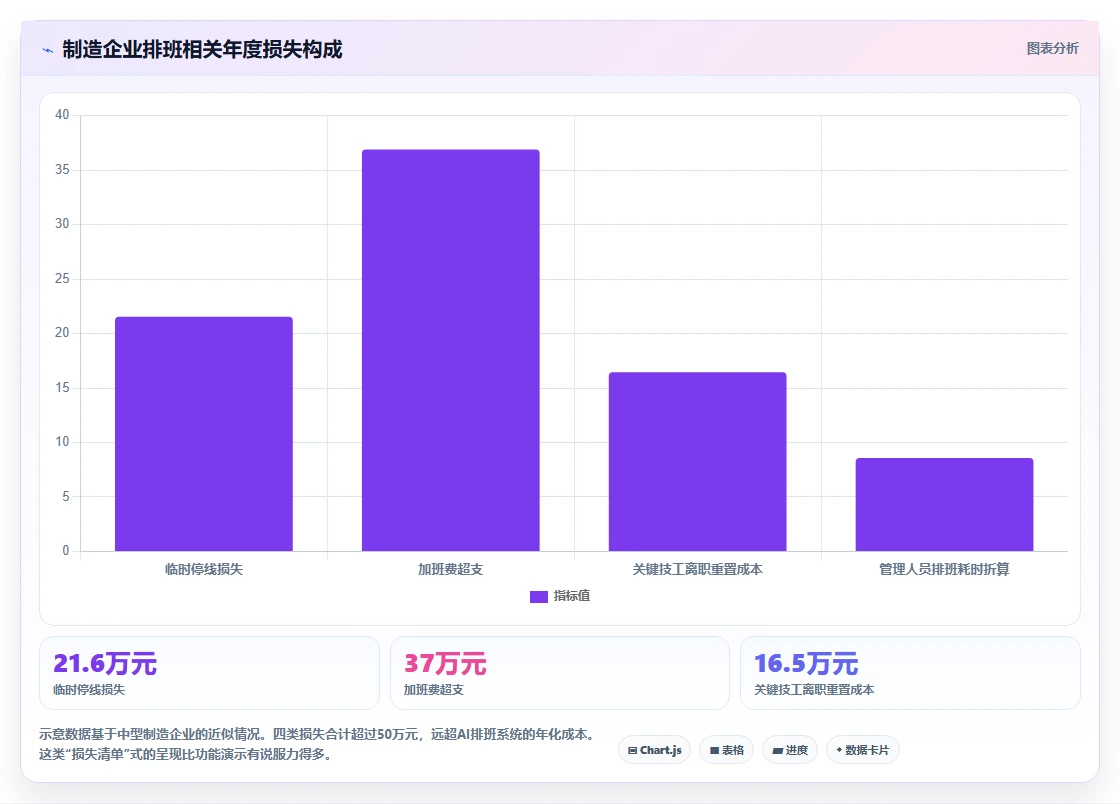Click the 临时停线损失 bar in the chart
The height and width of the screenshot is (804, 1120).
tap(204, 433)
